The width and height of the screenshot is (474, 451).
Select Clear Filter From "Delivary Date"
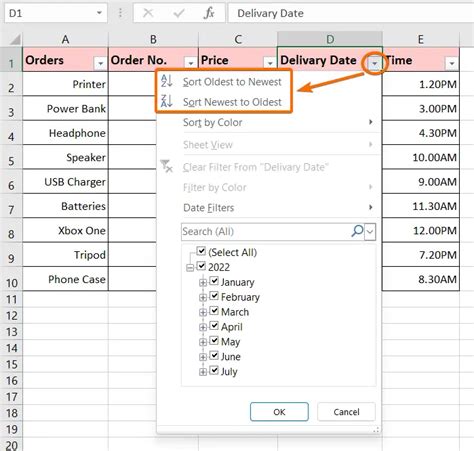click(x=256, y=167)
